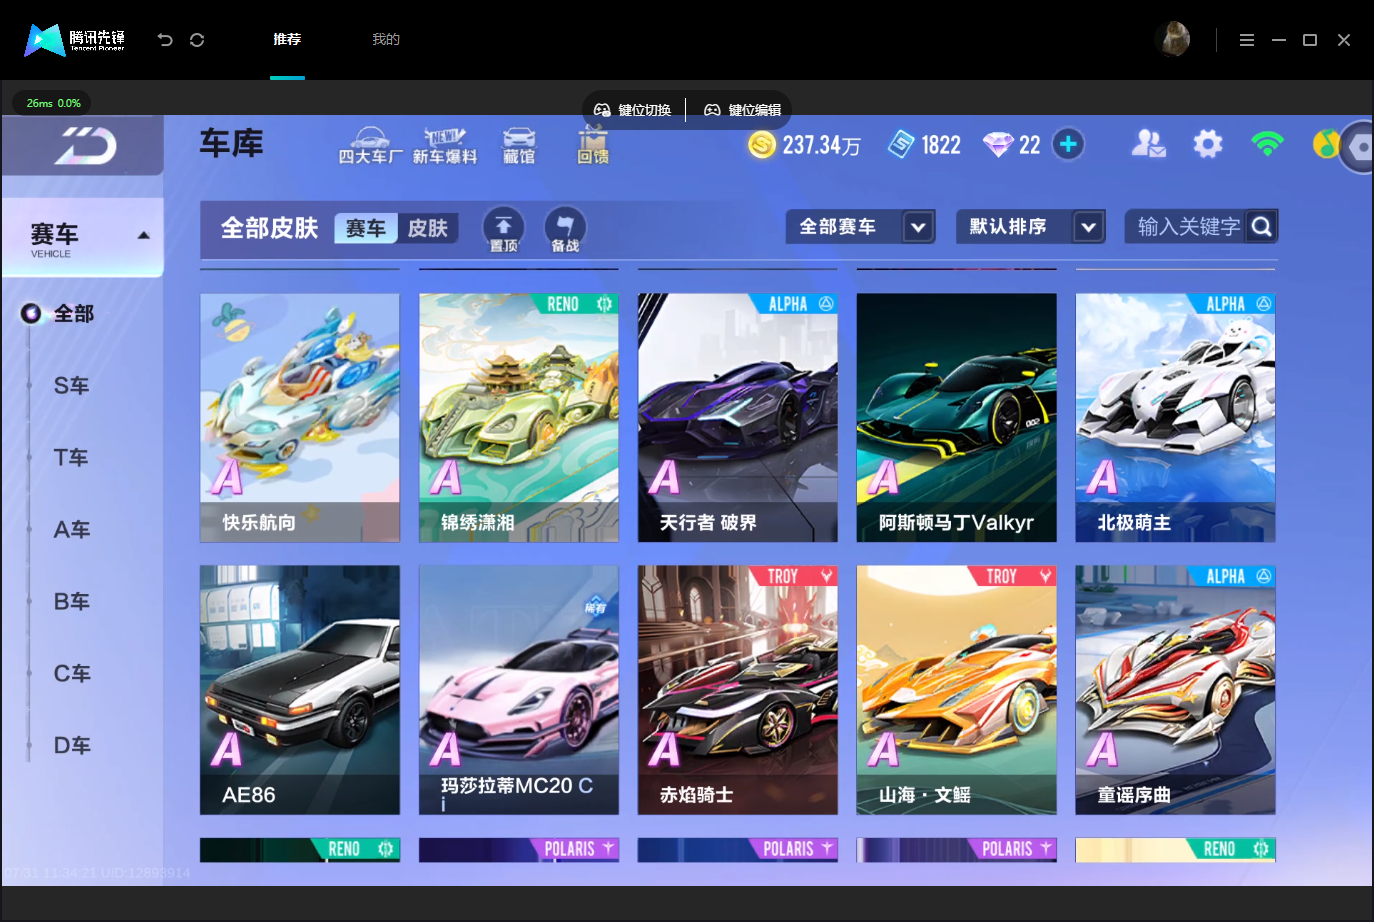Select the 天行者 破界 car card
The width and height of the screenshot is (1374, 922).
pos(738,418)
